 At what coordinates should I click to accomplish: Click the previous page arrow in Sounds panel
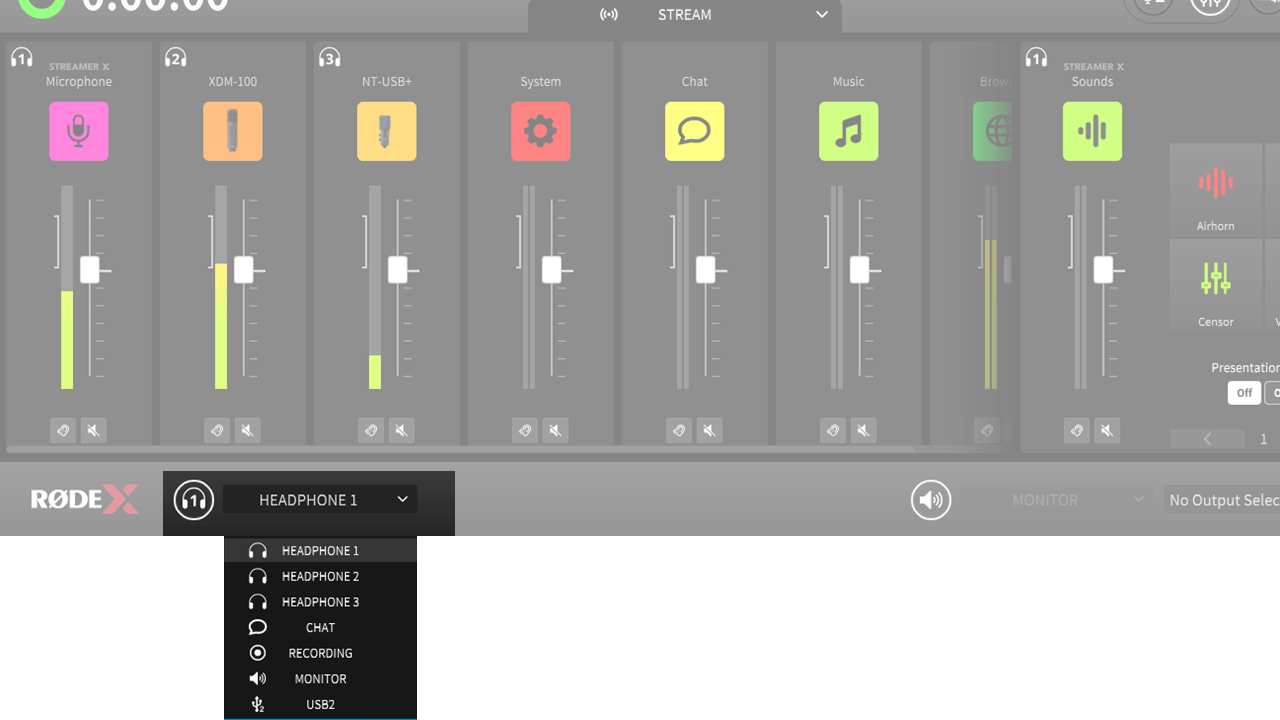coord(1207,438)
